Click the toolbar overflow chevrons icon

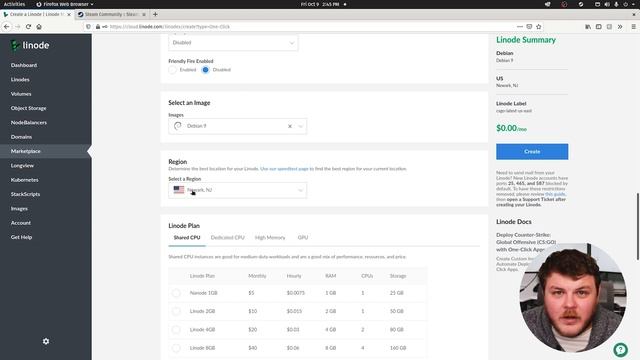tap(620, 27)
